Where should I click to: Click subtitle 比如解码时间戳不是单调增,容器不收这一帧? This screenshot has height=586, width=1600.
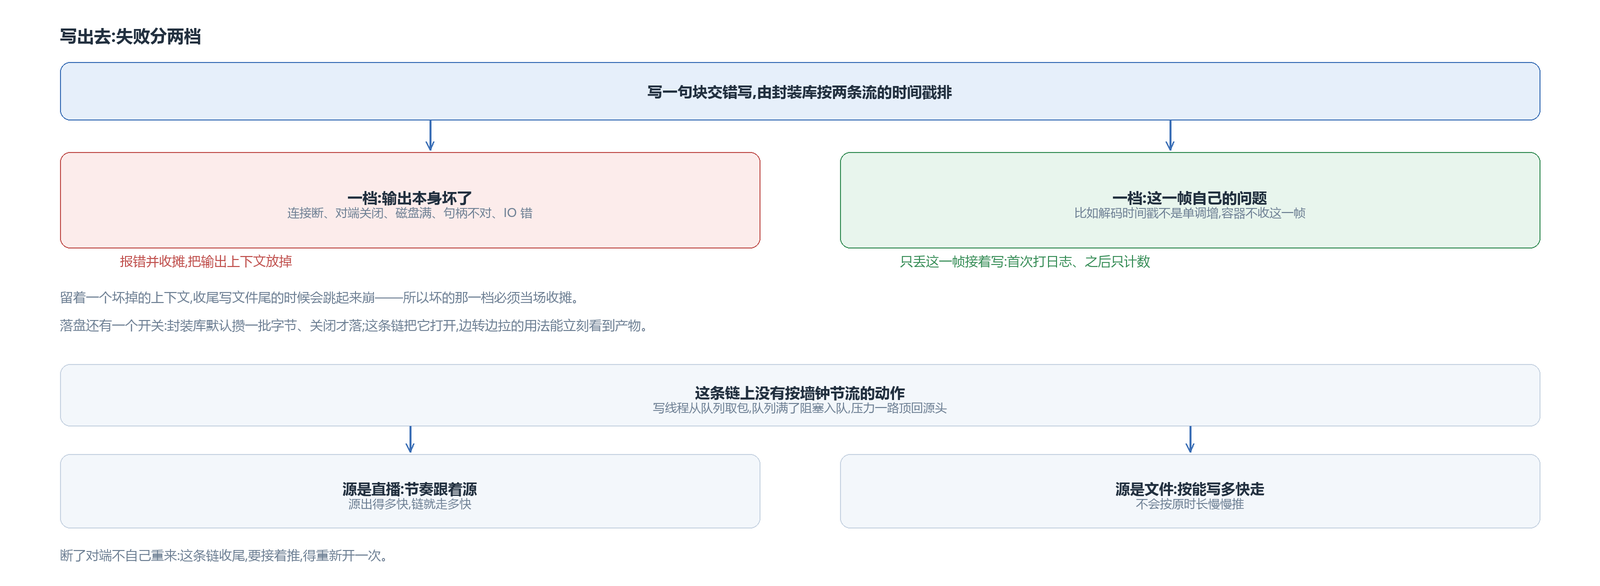click(x=1190, y=213)
